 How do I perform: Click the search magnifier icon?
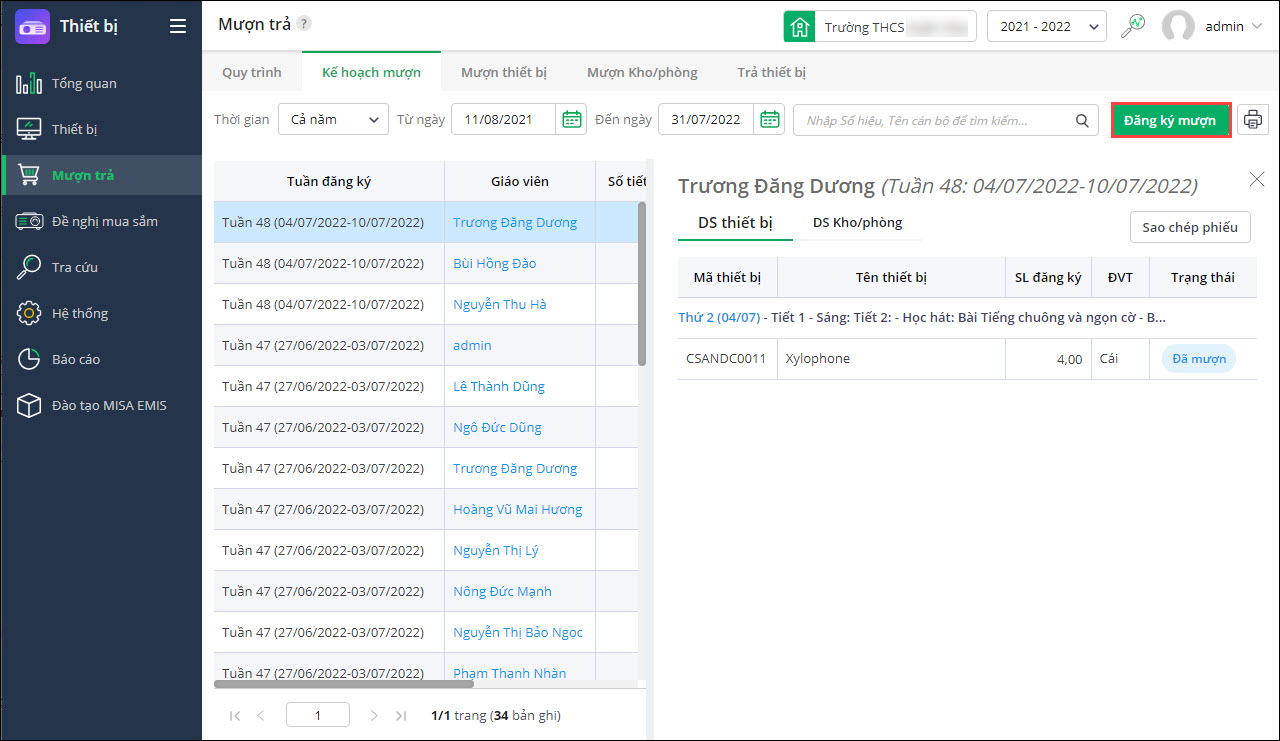coord(1082,120)
